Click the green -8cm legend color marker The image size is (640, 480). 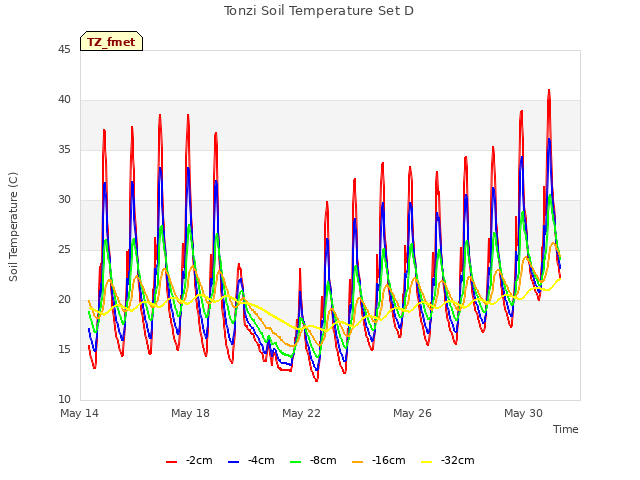(x=296, y=462)
